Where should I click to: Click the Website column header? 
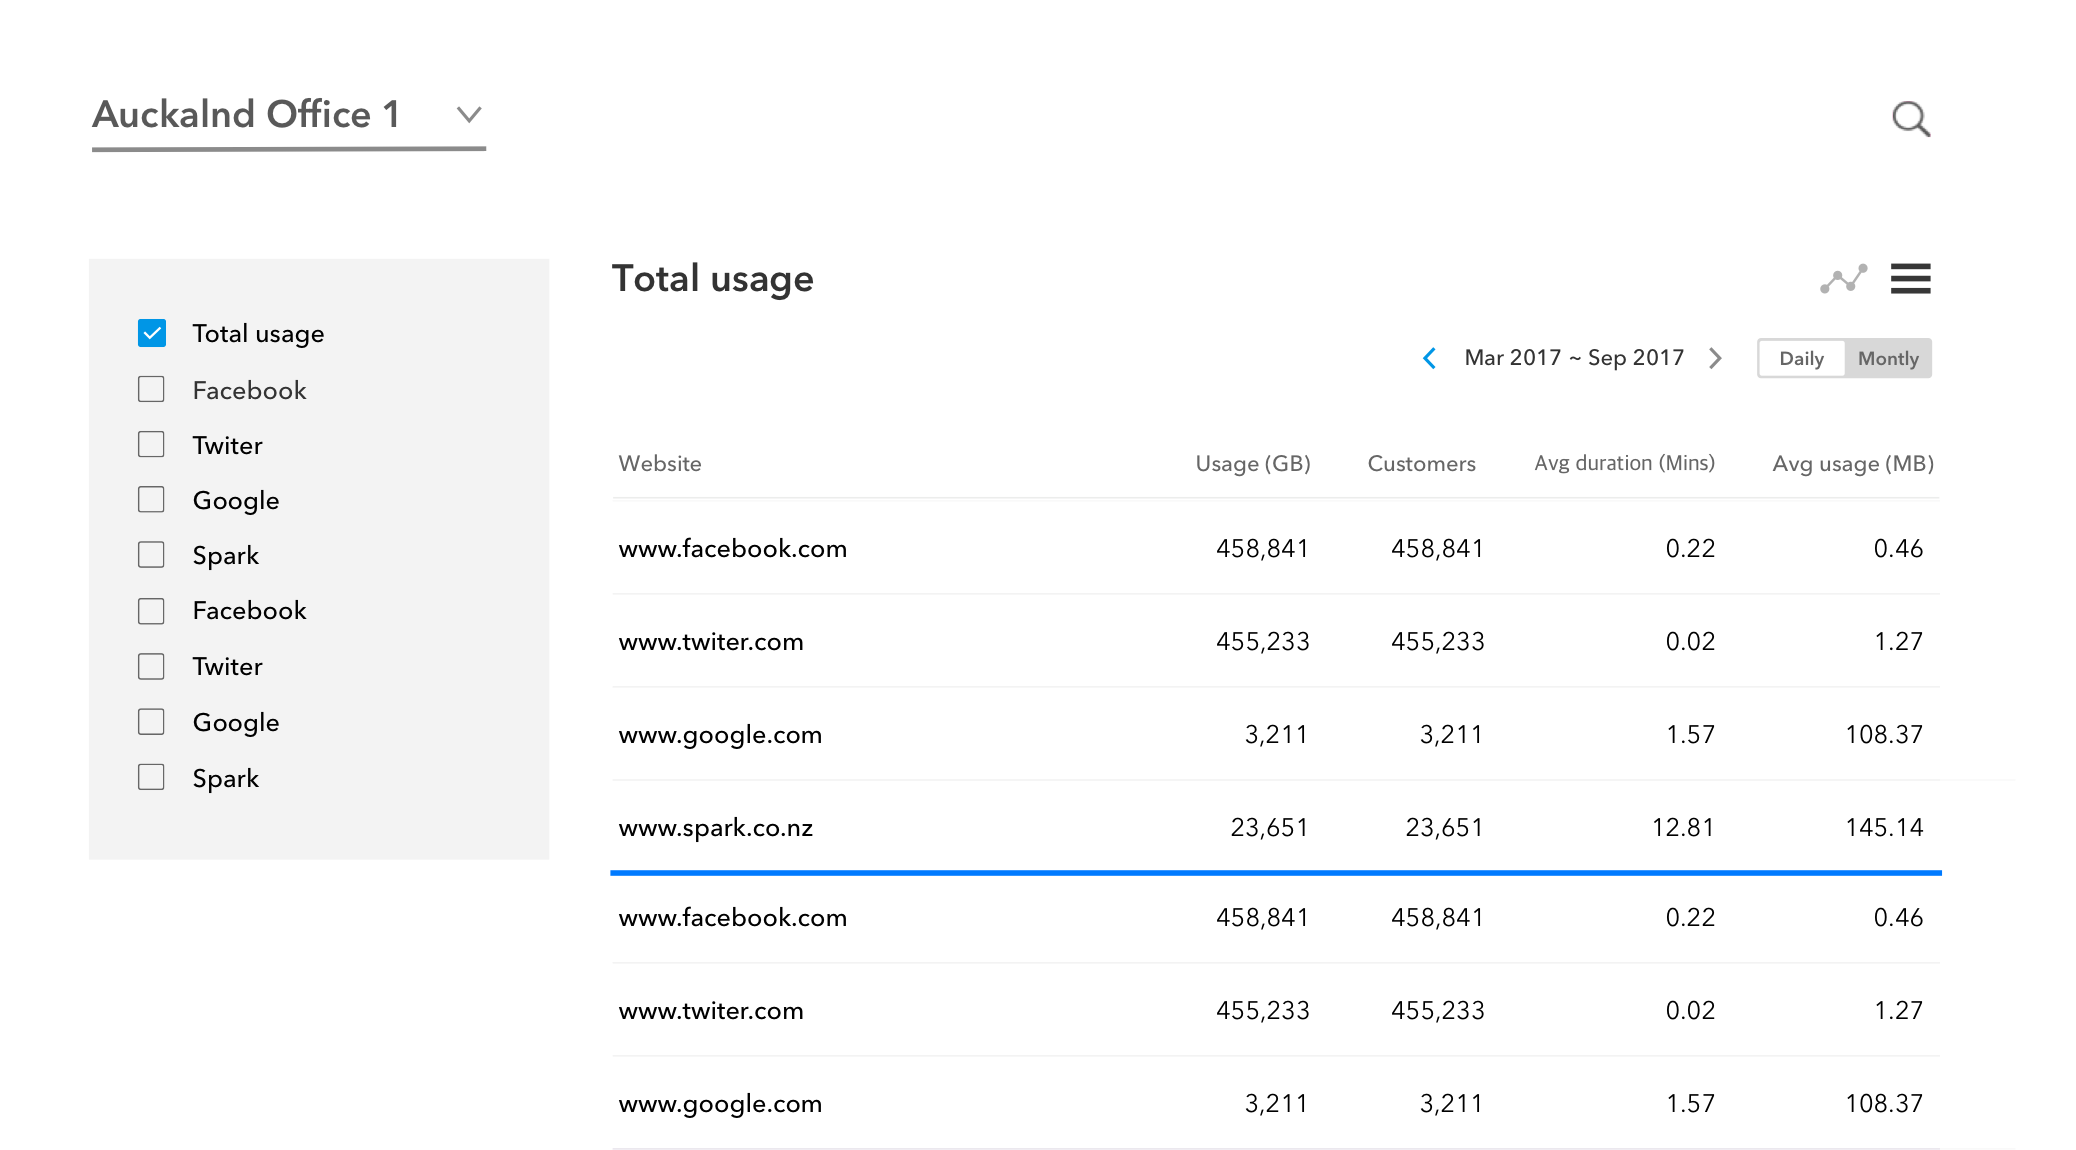tap(660, 463)
